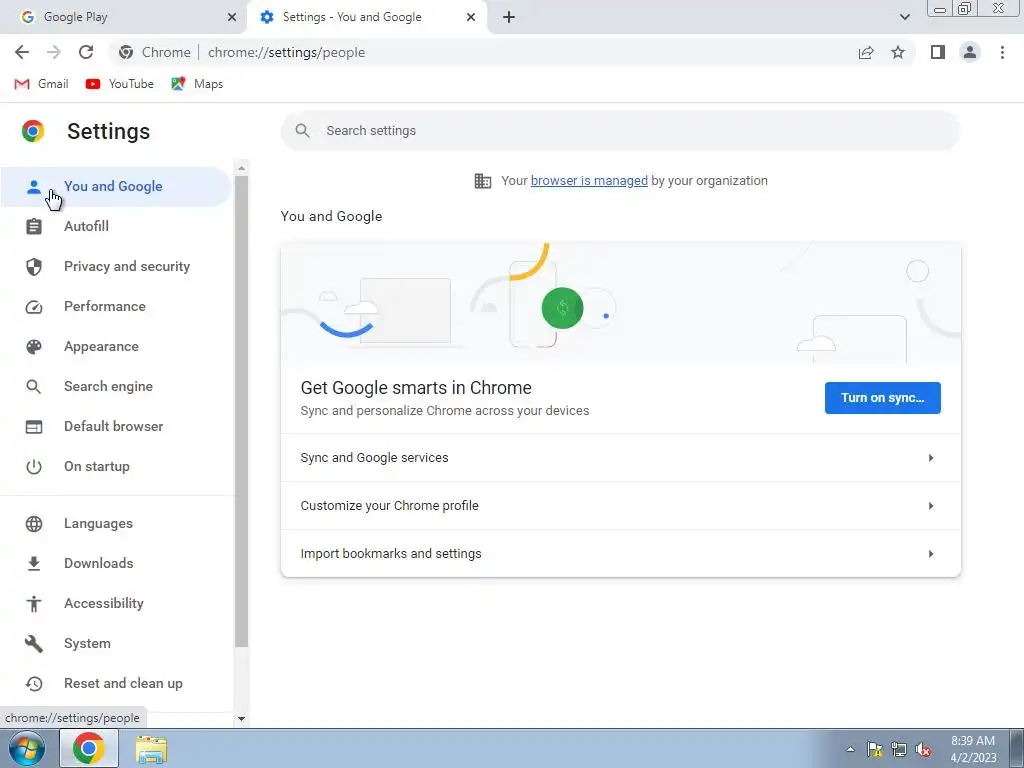Click the browser forward arrow
The image size is (1024, 768).
click(54, 52)
